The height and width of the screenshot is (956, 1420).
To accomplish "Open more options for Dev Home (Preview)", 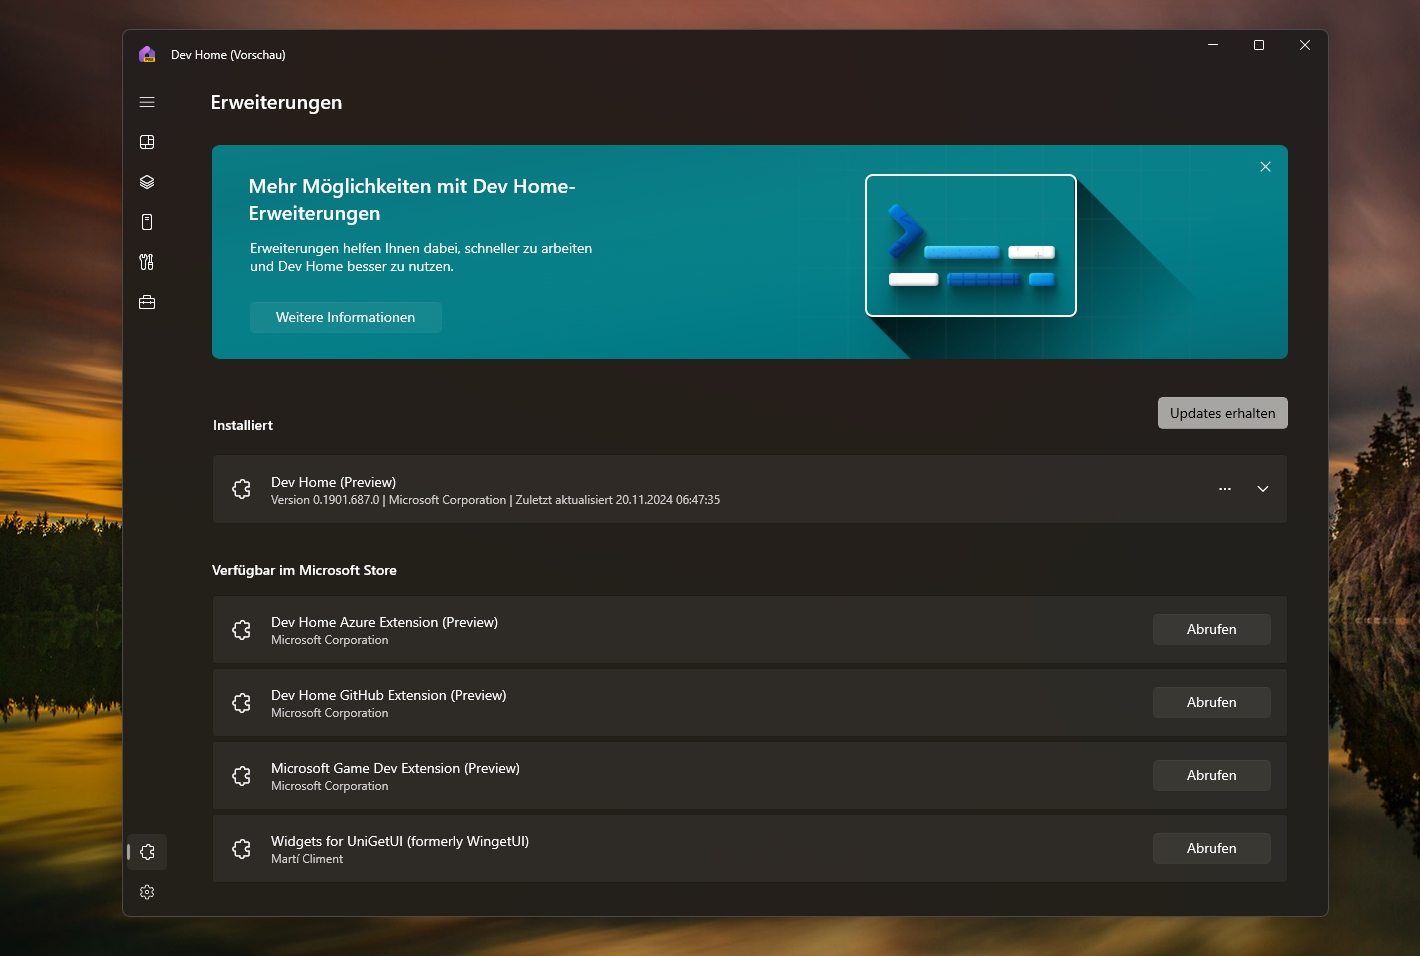I will coord(1225,489).
